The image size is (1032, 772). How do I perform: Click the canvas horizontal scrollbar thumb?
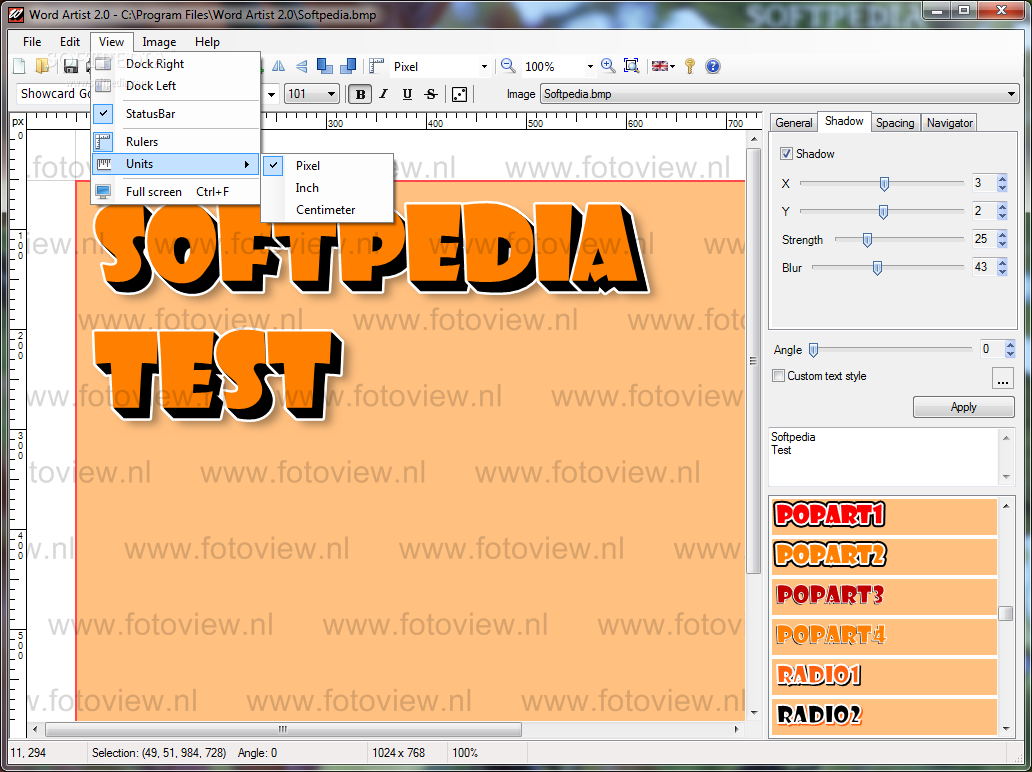[284, 729]
